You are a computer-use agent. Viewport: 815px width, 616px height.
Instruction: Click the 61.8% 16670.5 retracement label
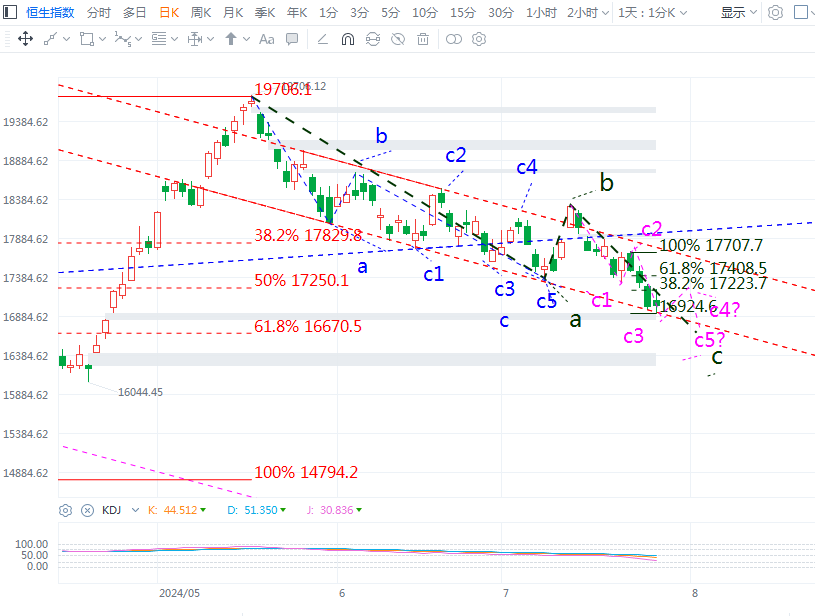coord(308,326)
